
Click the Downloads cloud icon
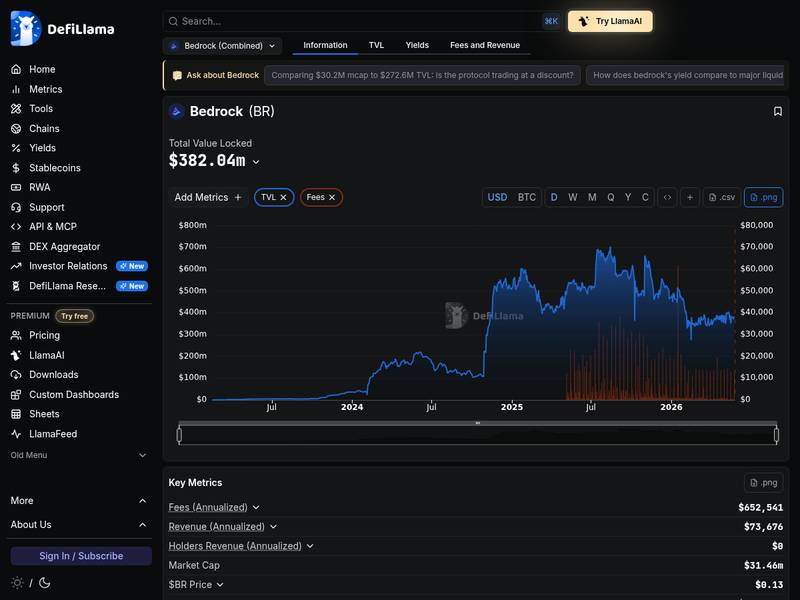click(x=16, y=374)
